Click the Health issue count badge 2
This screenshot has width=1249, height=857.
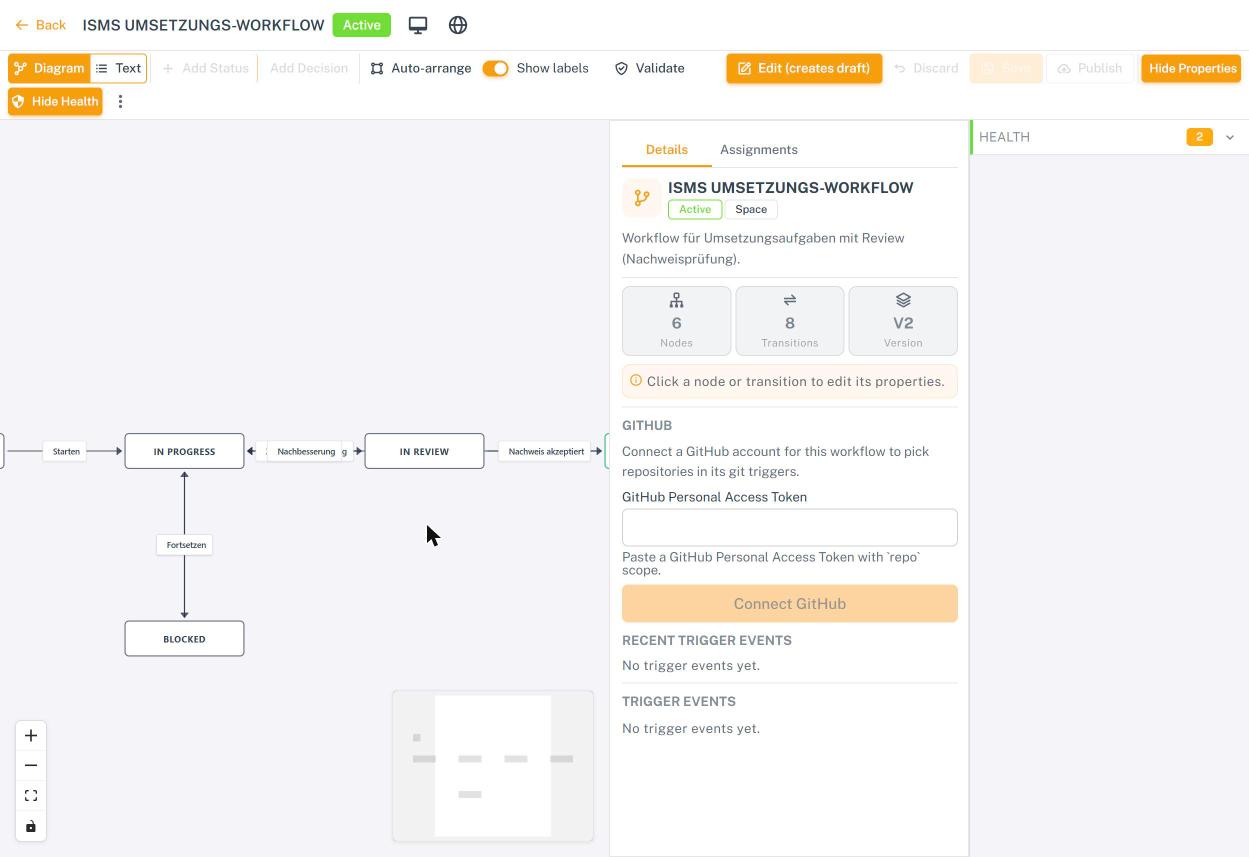[x=1199, y=137]
